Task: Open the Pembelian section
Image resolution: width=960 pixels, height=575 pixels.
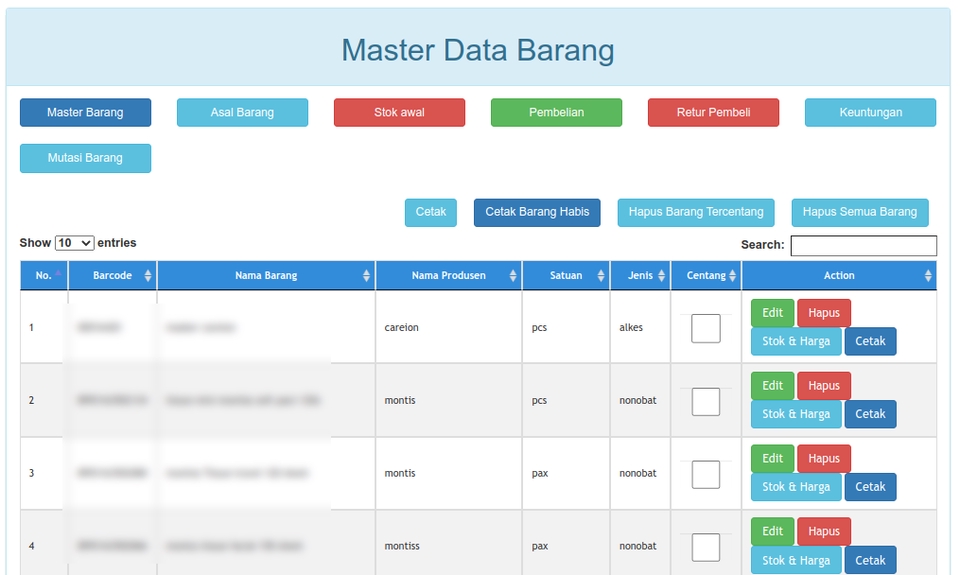Action: click(557, 113)
